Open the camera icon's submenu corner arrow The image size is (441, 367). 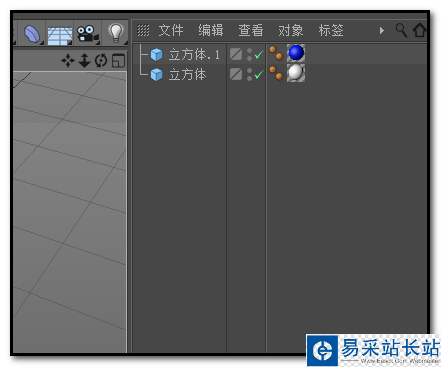coord(97,43)
